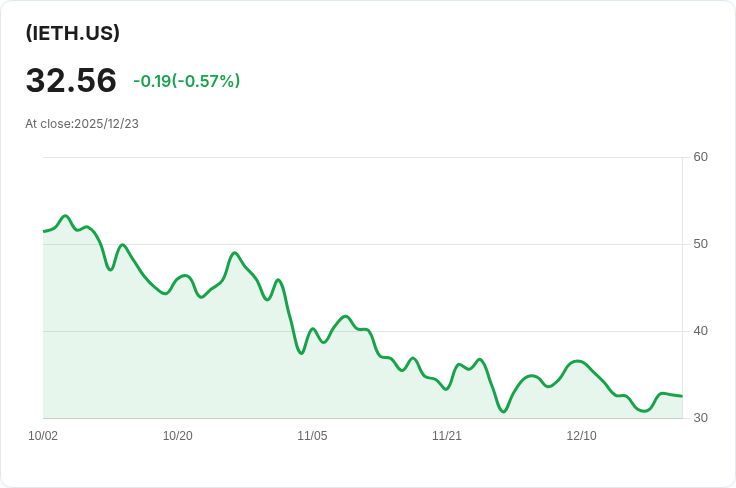Click the starting point of the green line

(44, 231)
